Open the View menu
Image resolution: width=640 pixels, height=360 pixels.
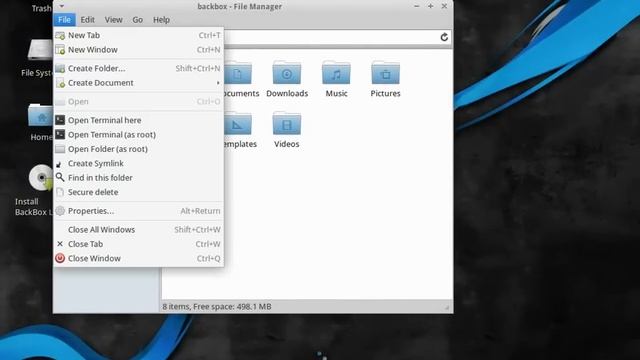pos(113,20)
